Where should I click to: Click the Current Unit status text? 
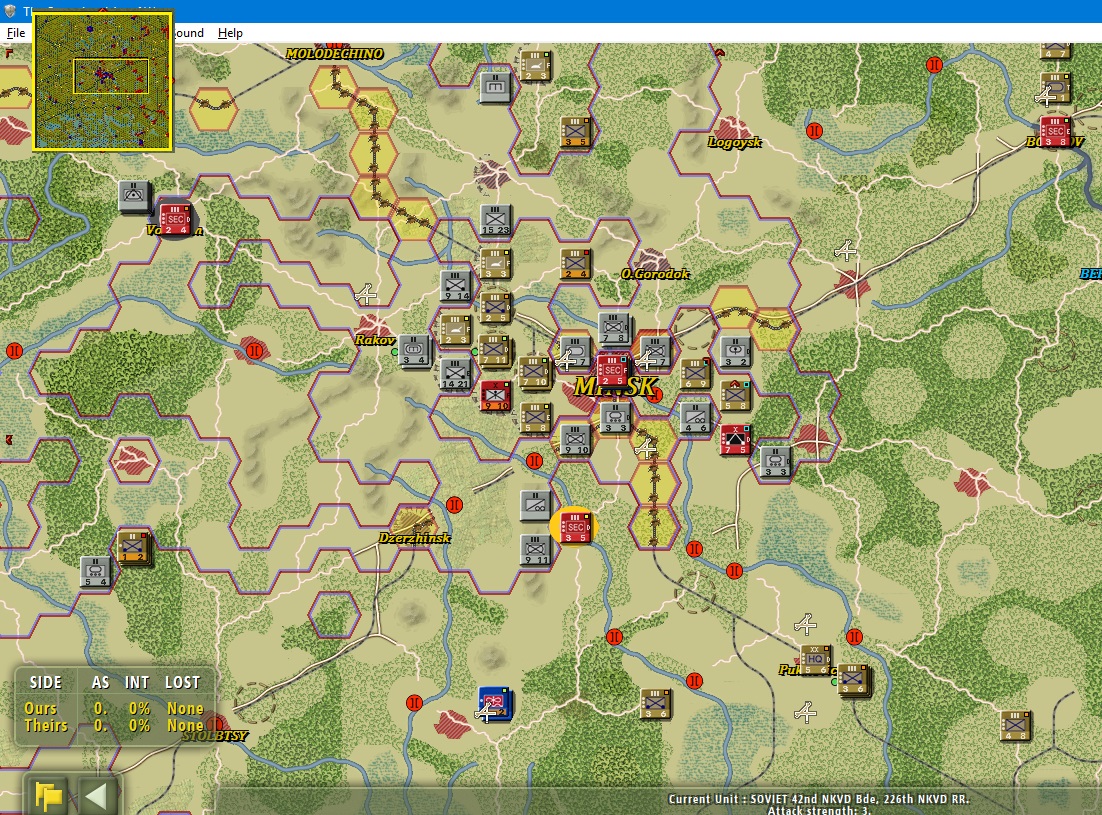(819, 800)
